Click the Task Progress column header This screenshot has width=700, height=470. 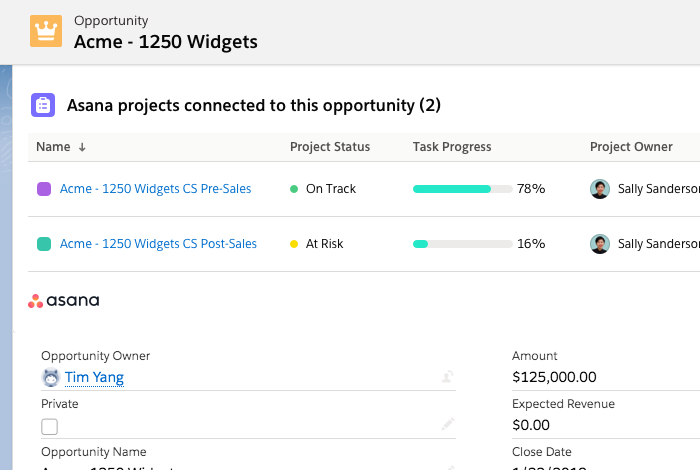tap(452, 147)
